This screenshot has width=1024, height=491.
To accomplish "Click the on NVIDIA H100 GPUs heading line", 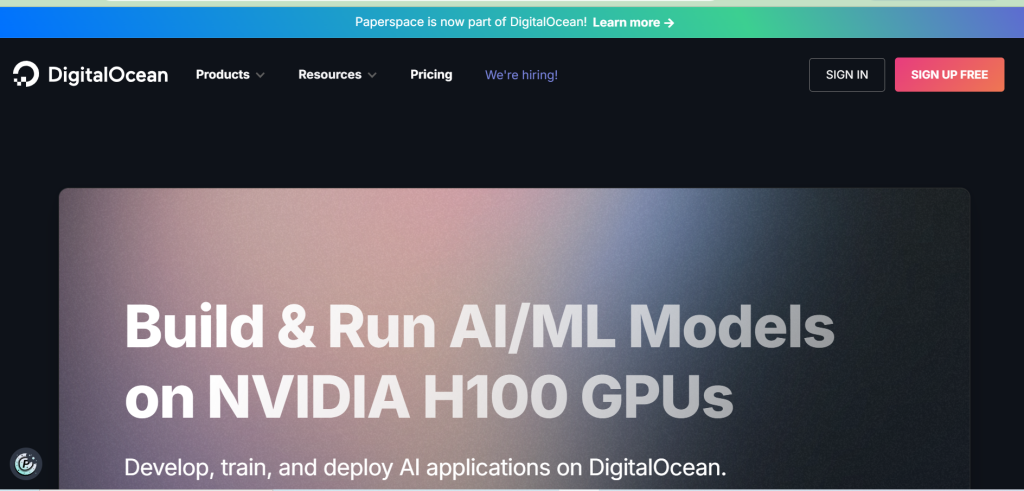I will tap(429, 396).
